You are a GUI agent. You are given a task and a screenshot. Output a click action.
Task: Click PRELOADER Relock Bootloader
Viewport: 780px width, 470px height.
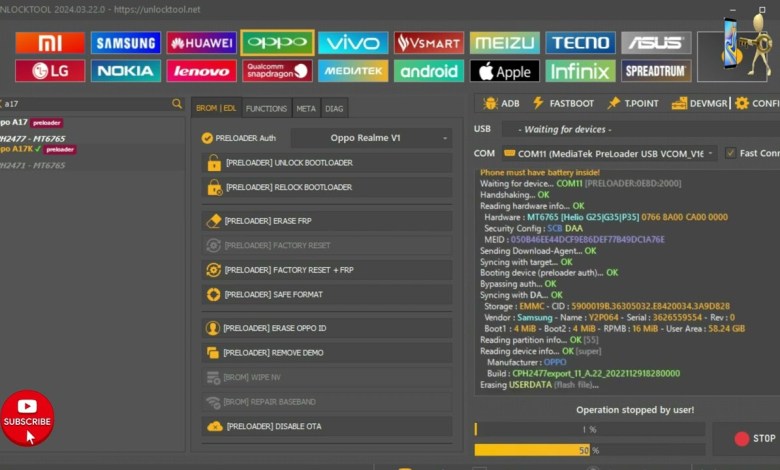(x=327, y=188)
